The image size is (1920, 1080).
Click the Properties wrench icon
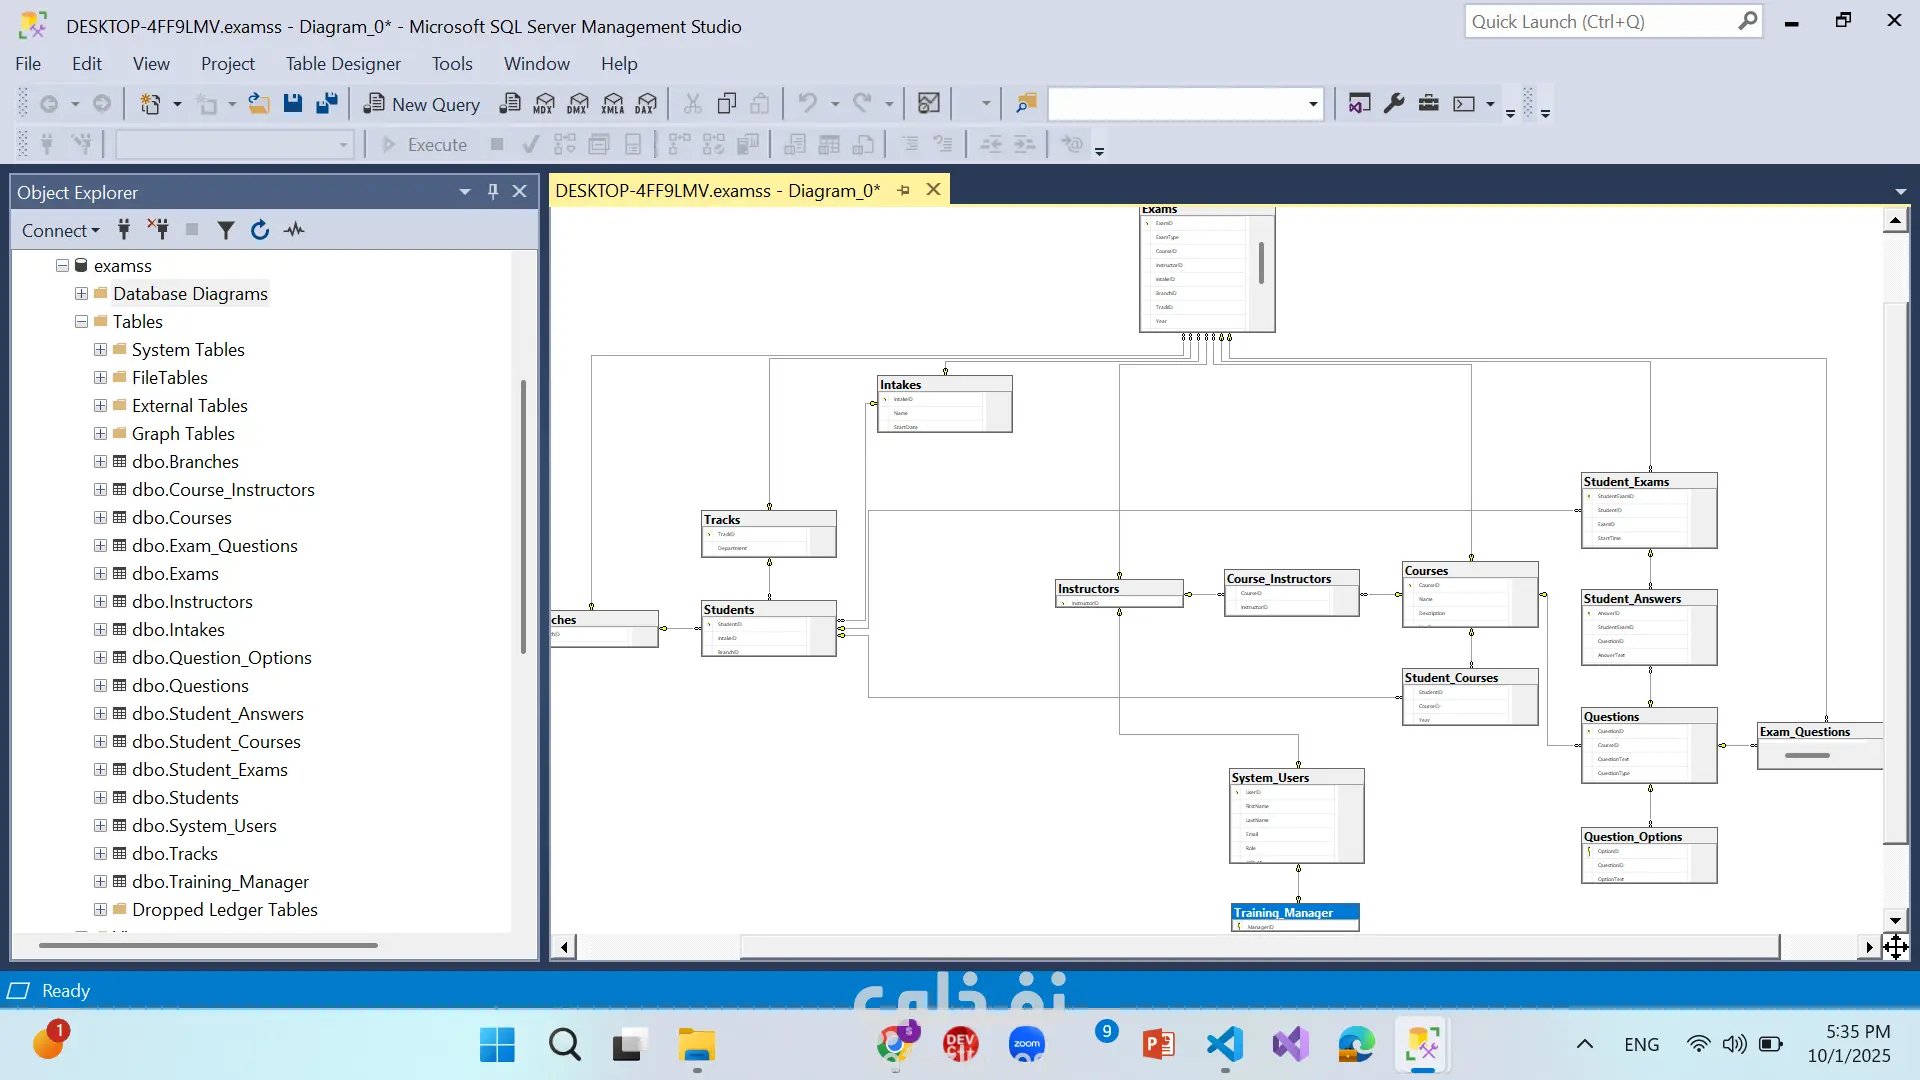click(x=1394, y=104)
